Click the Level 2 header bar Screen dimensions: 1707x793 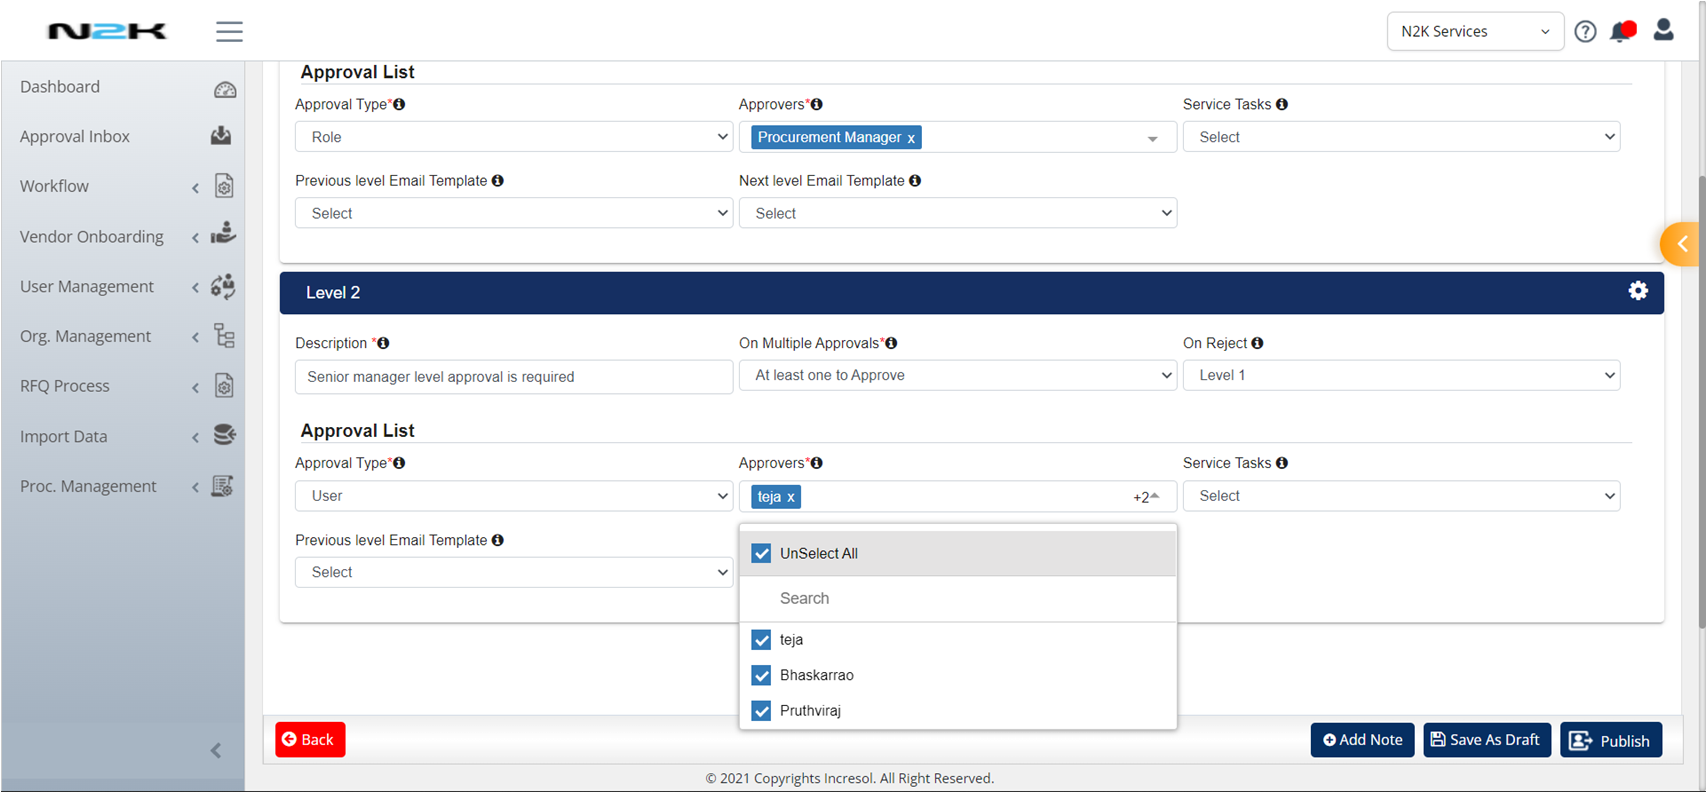tap(971, 293)
